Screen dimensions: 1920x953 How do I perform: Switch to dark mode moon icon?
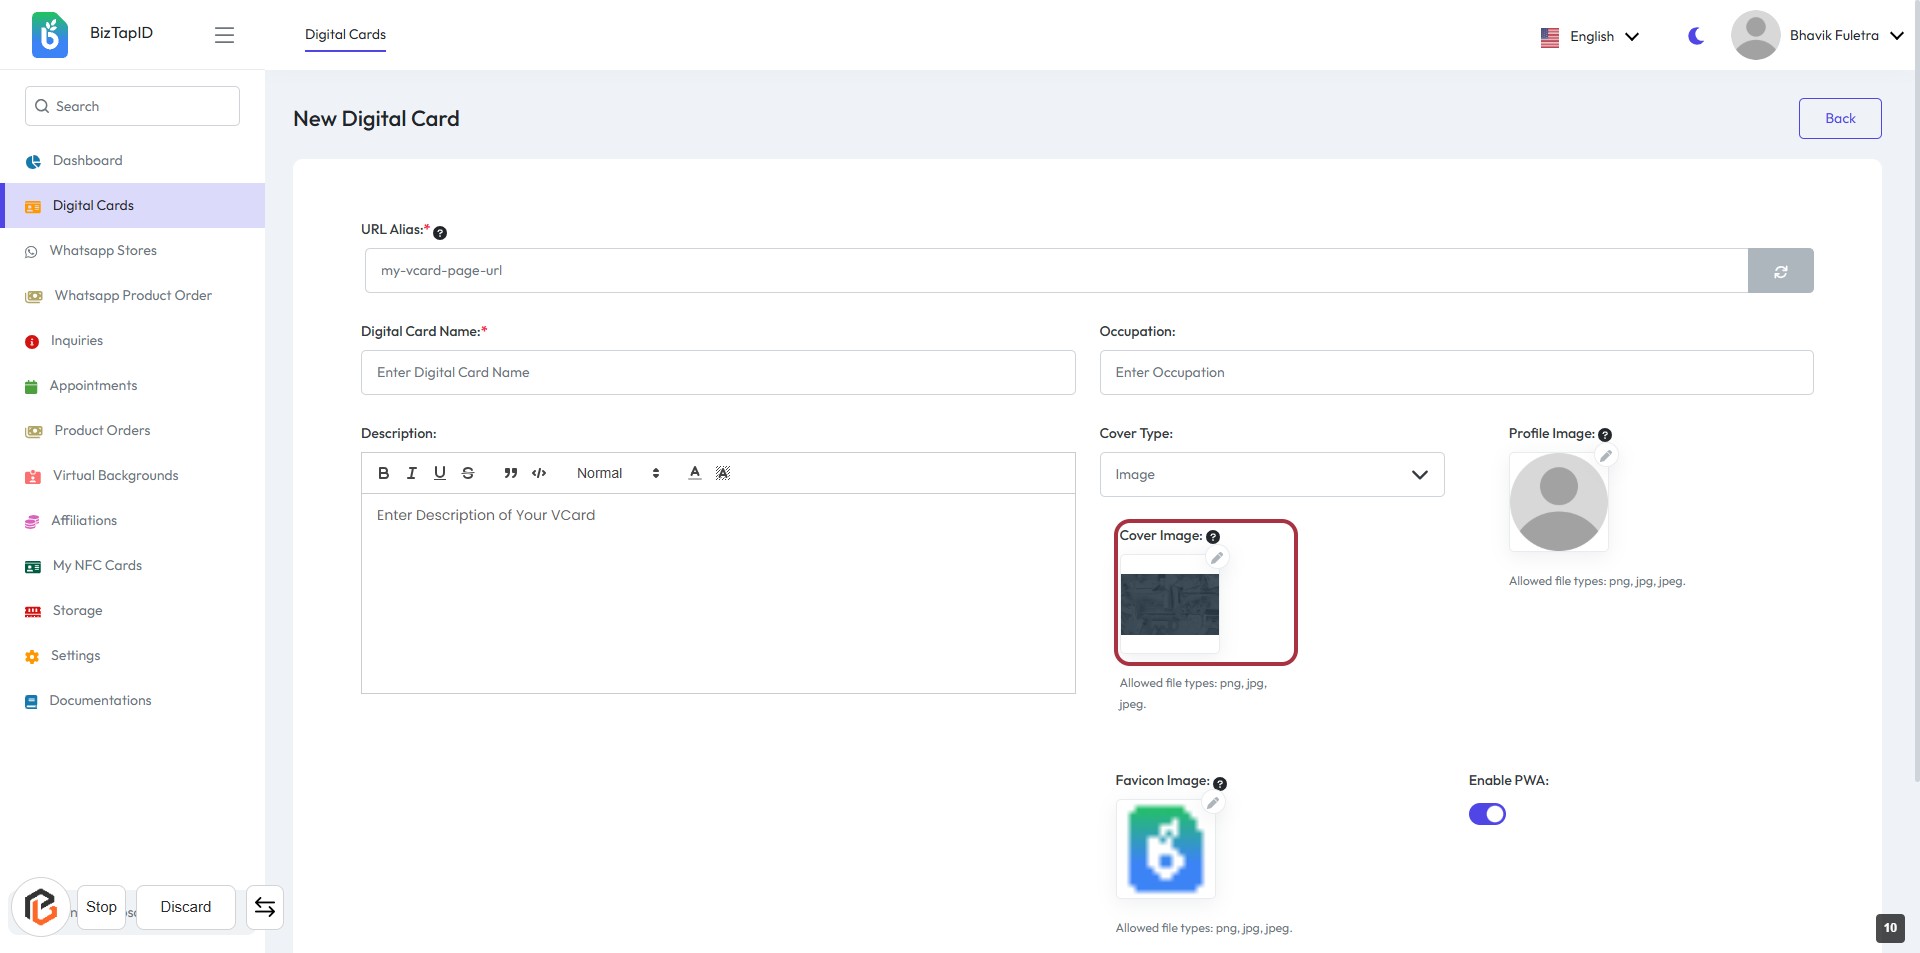point(1696,36)
